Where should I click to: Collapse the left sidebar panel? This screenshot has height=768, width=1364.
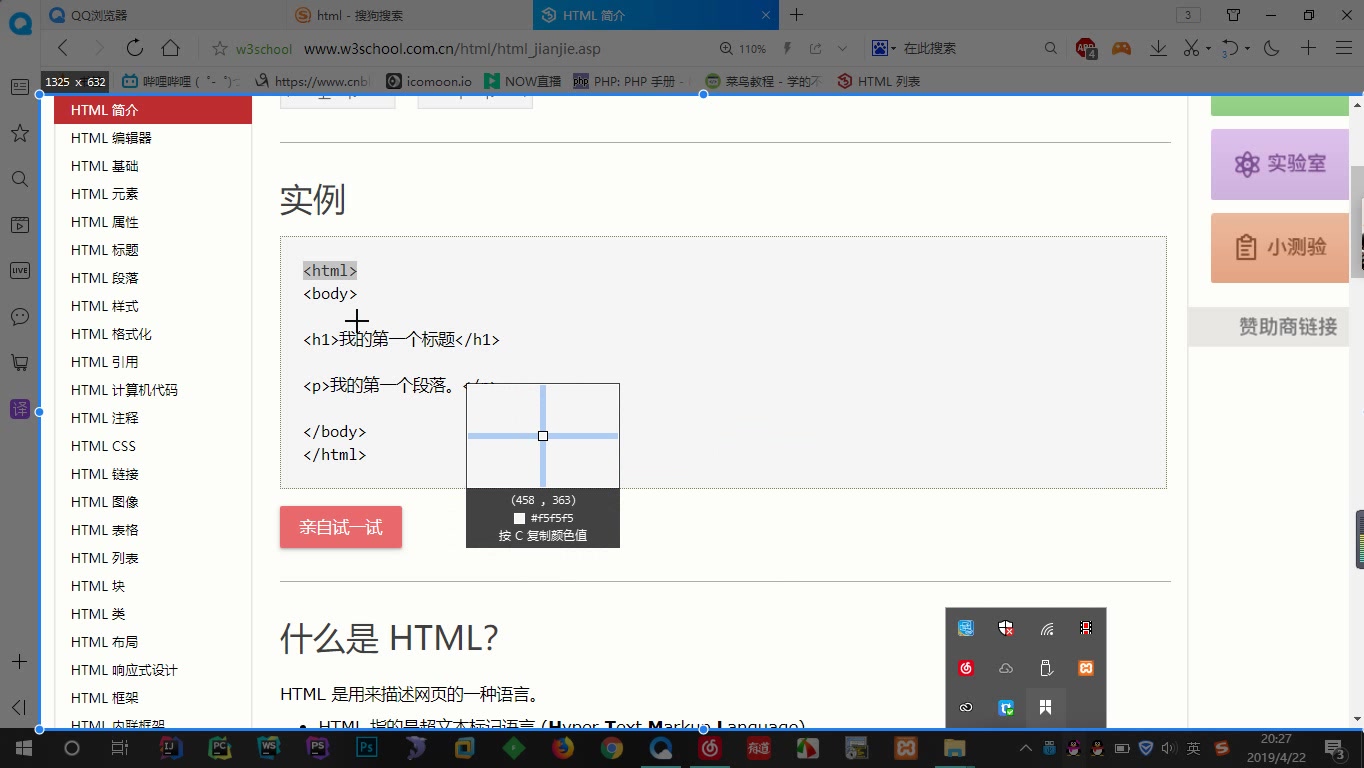click(19, 708)
